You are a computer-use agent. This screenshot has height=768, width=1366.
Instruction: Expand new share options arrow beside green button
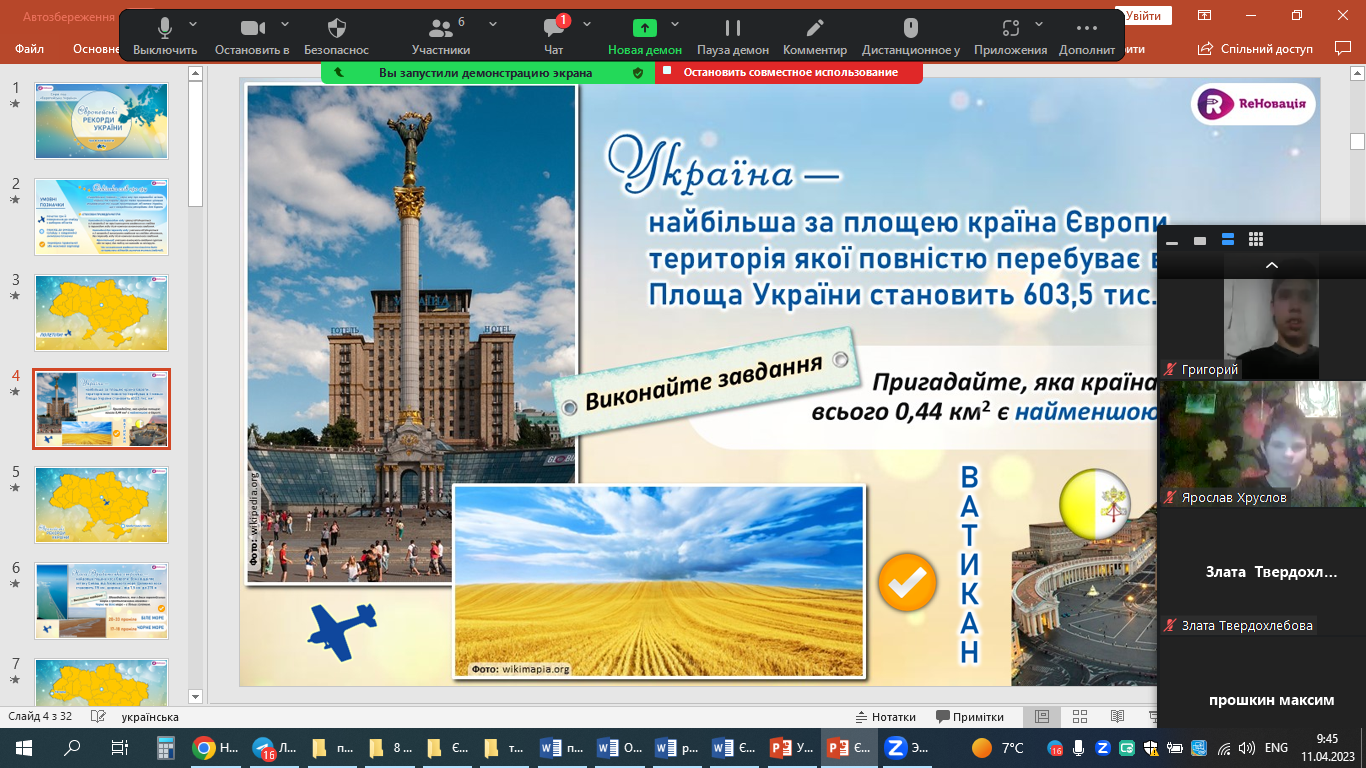[675, 24]
